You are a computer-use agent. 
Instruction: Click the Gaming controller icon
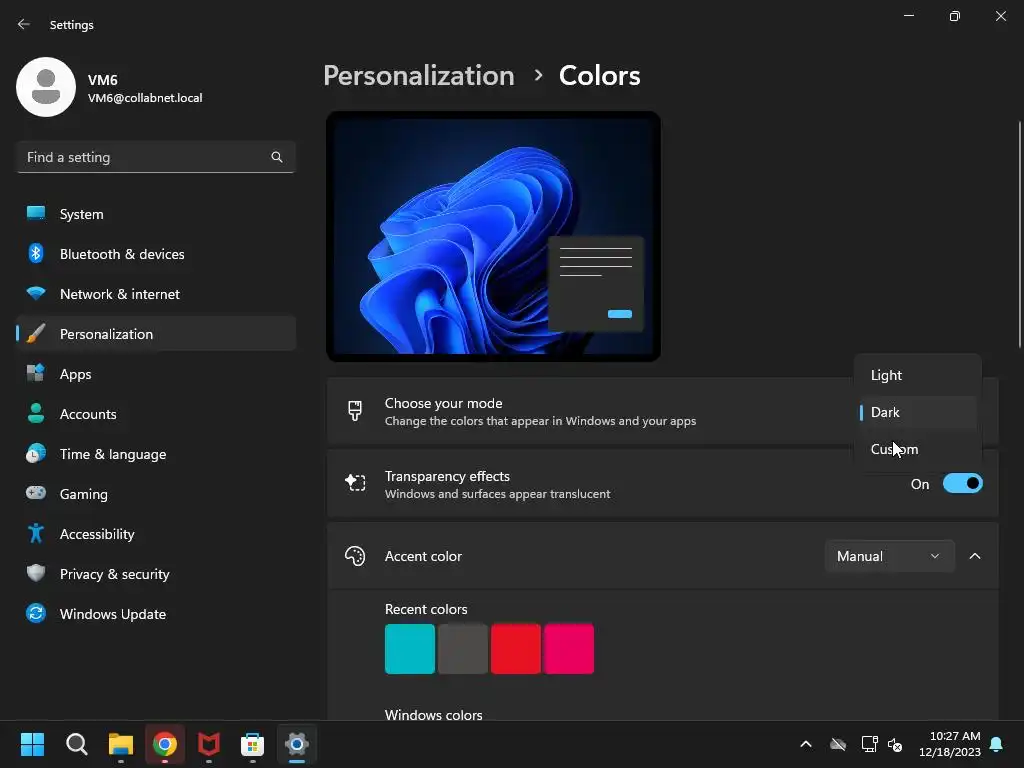[x=36, y=493]
